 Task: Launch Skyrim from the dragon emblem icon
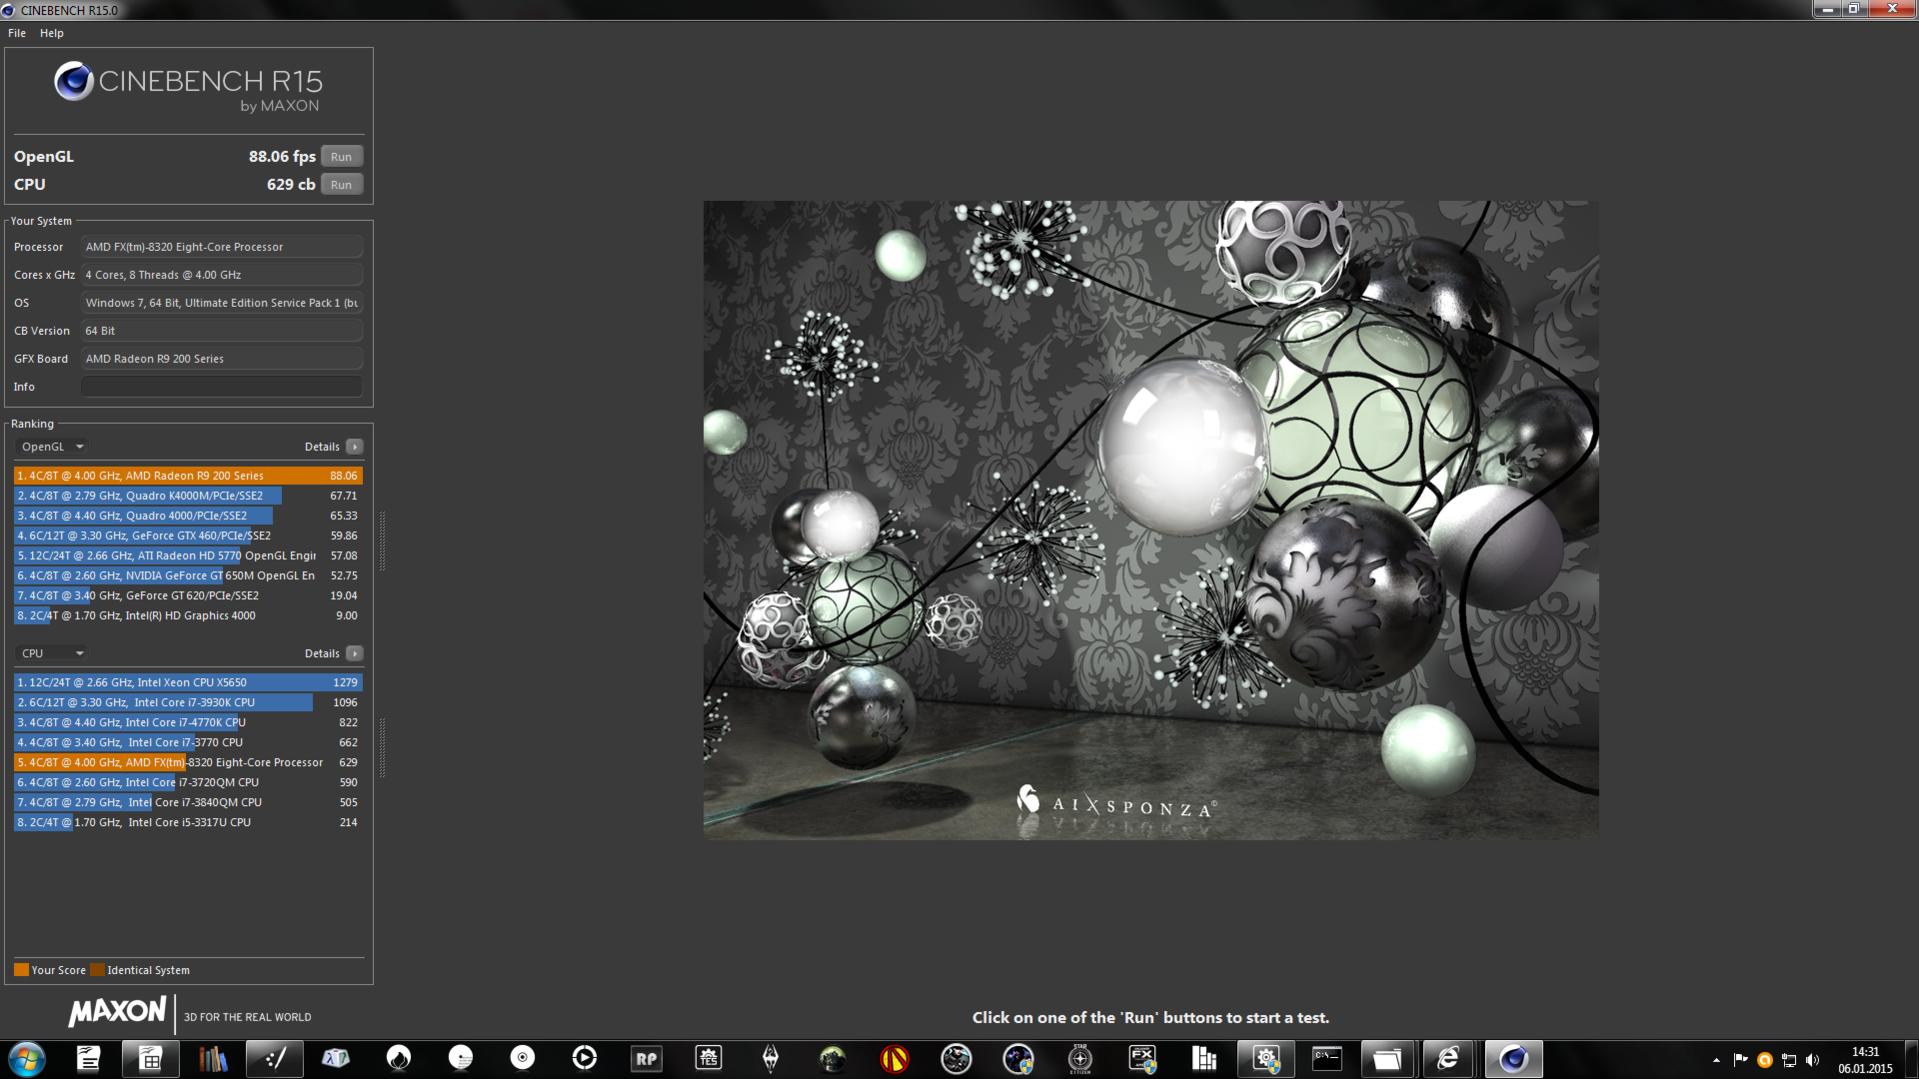[x=770, y=1058]
